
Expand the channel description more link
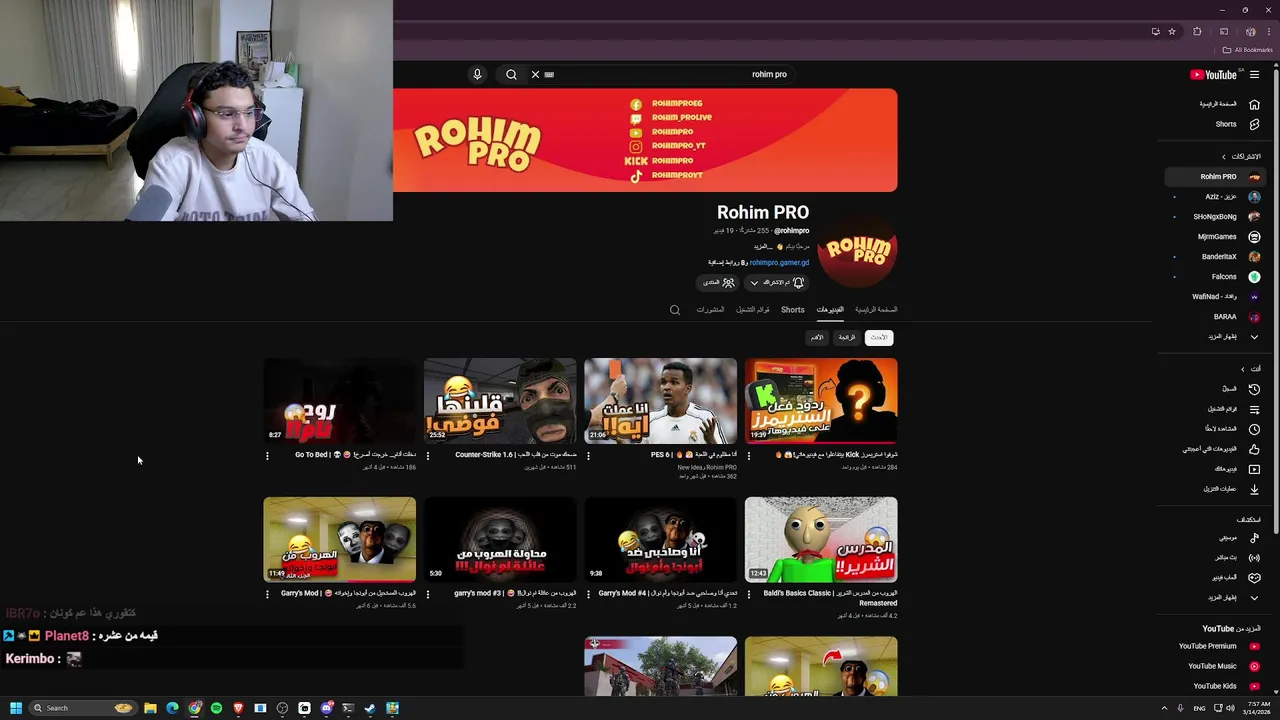[x=763, y=247]
